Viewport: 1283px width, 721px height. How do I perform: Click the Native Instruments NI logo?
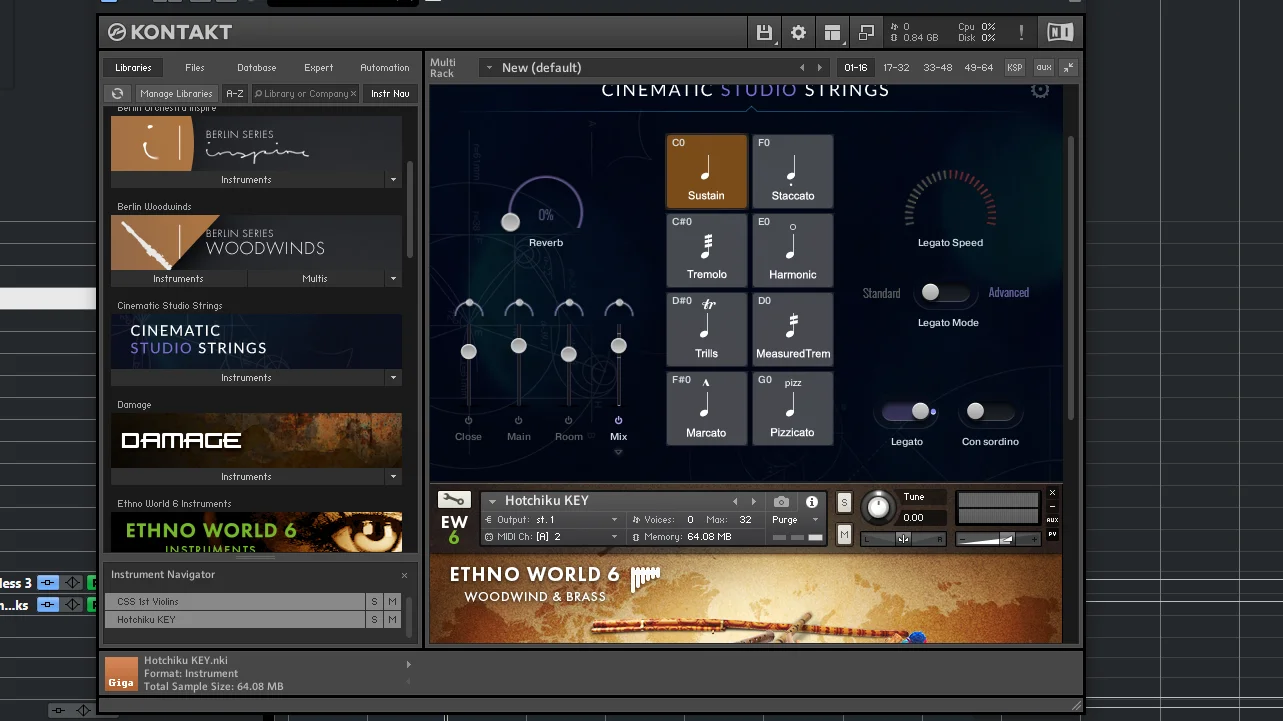pyautogui.click(x=1060, y=32)
